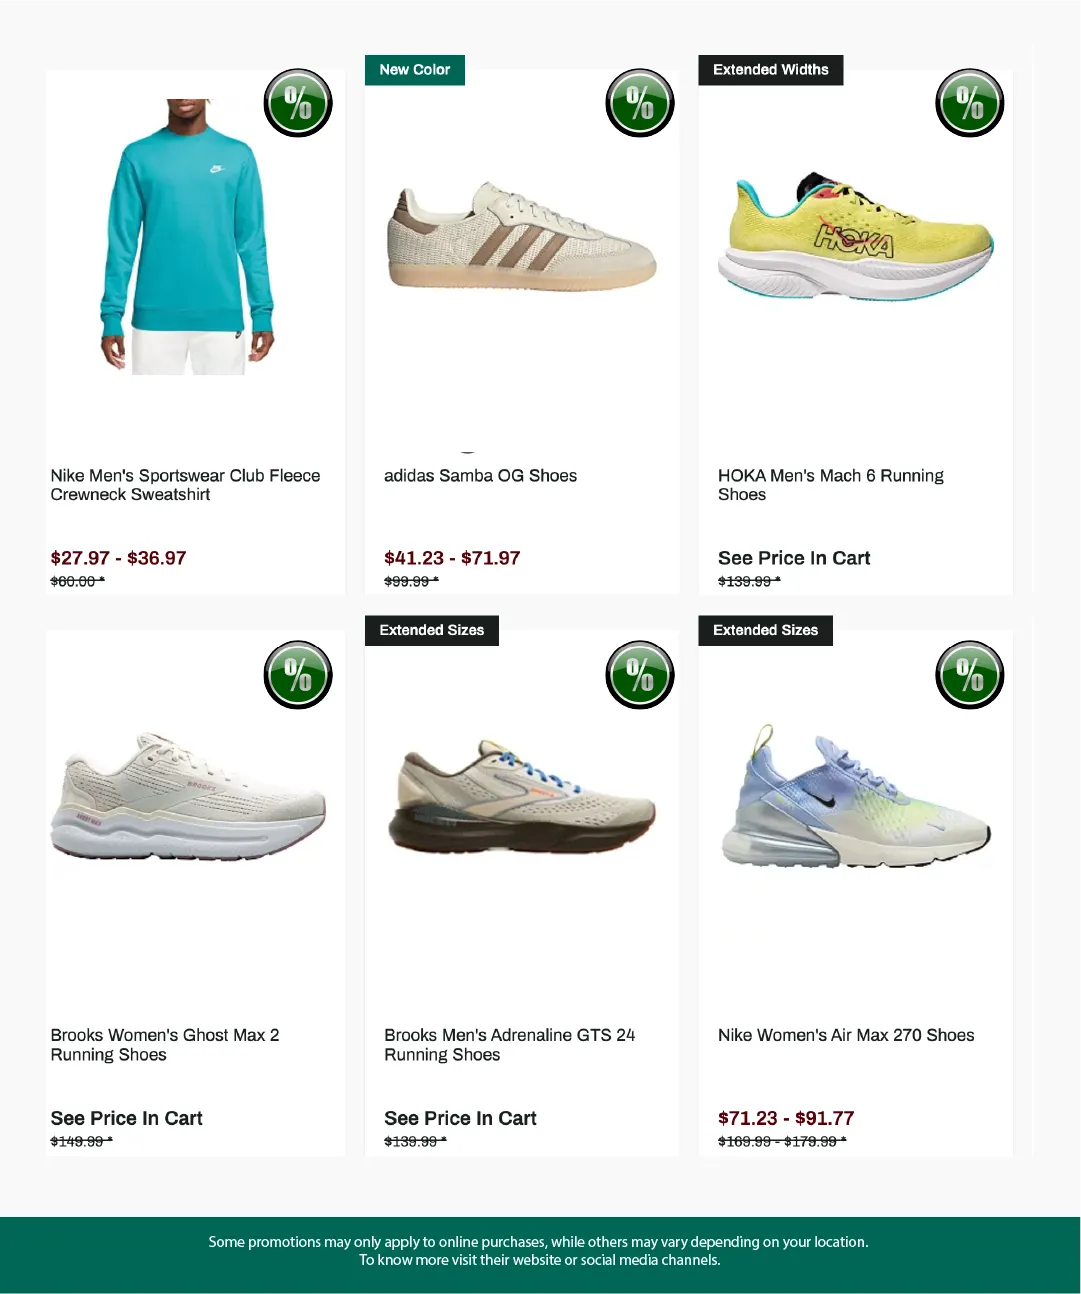View the Nike Air Max 270 shoe image
This screenshot has height=1294, width=1081.
click(x=855, y=796)
